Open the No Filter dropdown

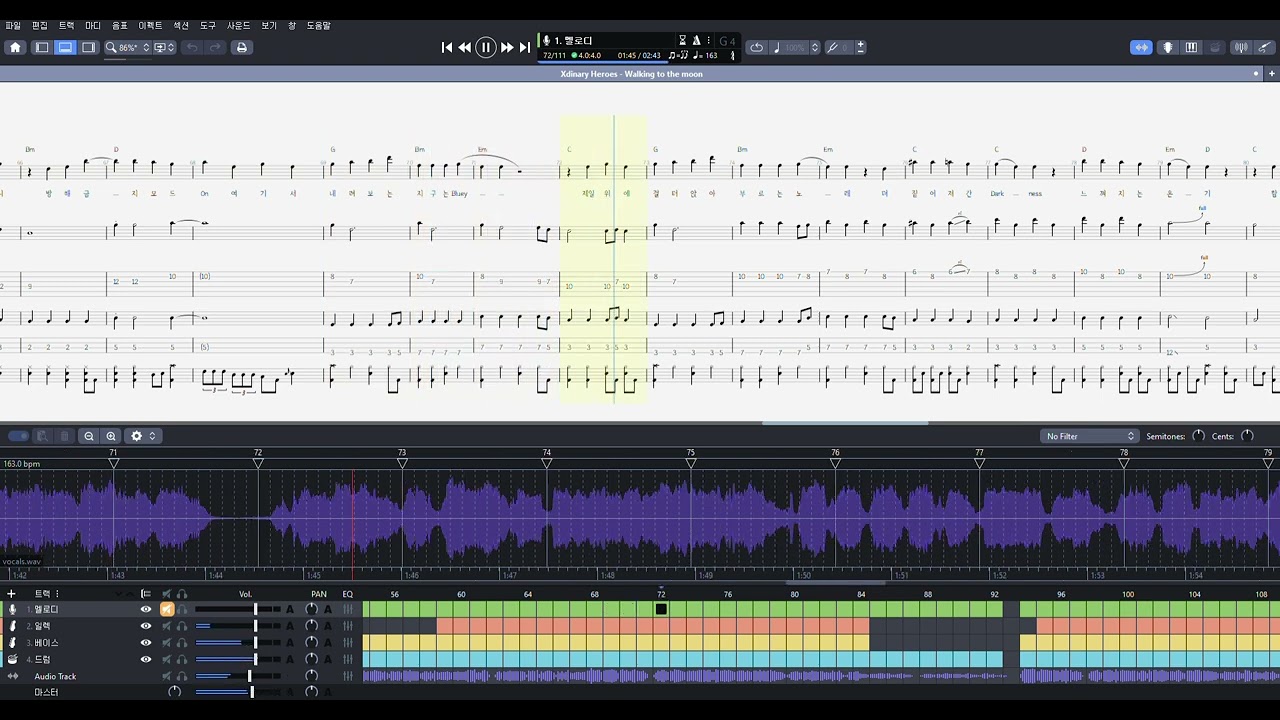coord(1089,436)
